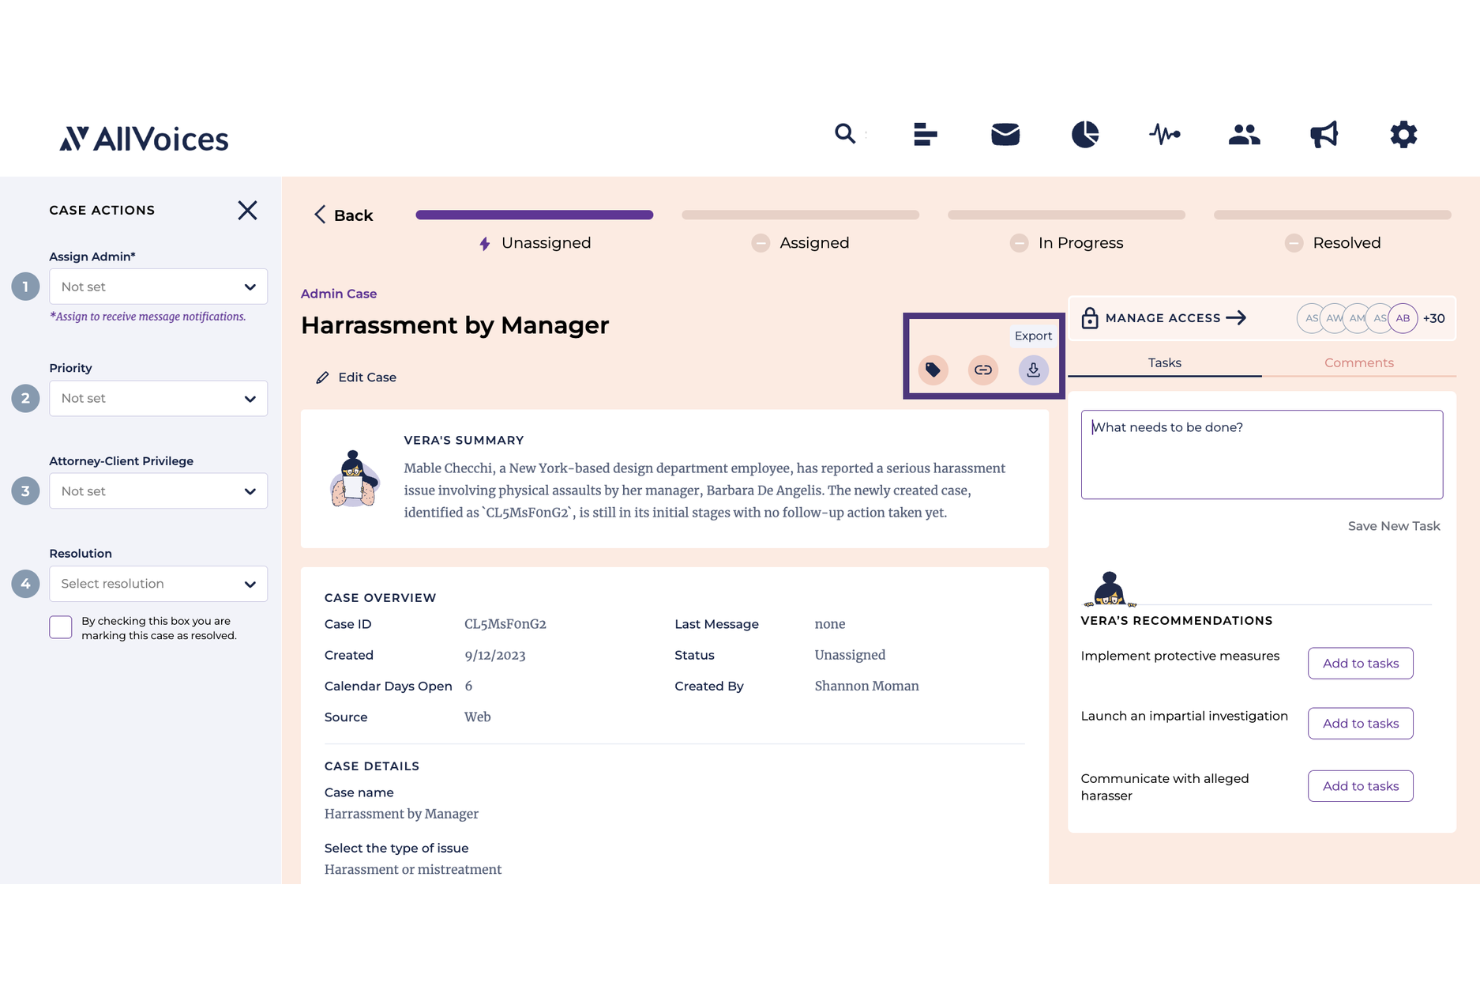Click the tag icon near Export

click(x=933, y=369)
